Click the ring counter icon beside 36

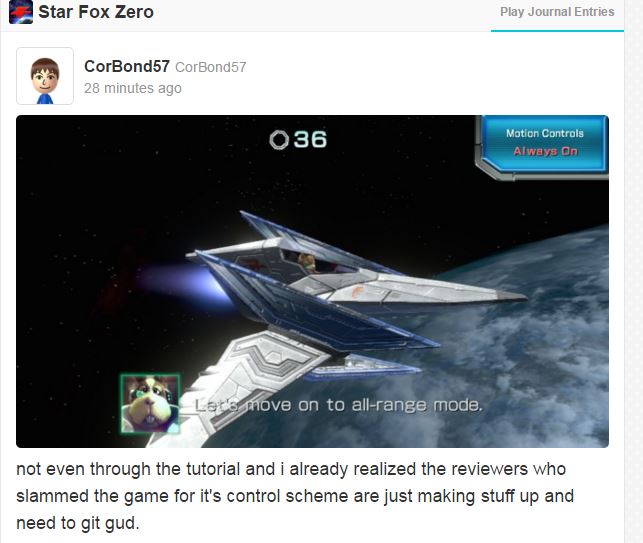pos(279,140)
